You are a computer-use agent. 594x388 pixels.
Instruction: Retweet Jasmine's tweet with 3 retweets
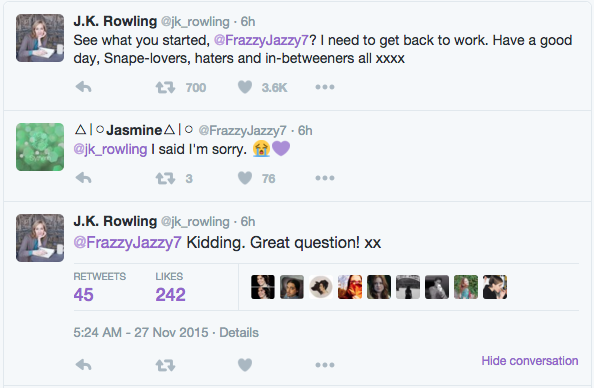point(165,178)
